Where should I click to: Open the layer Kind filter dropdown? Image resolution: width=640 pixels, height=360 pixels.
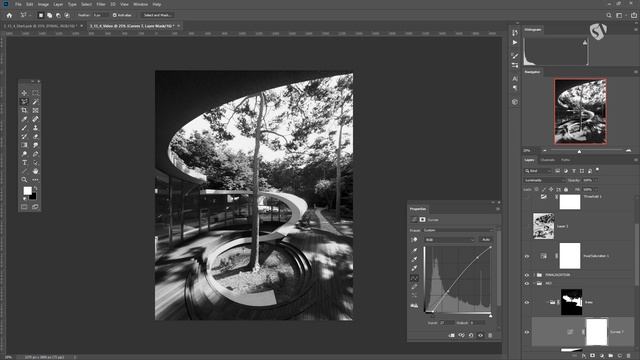point(538,171)
